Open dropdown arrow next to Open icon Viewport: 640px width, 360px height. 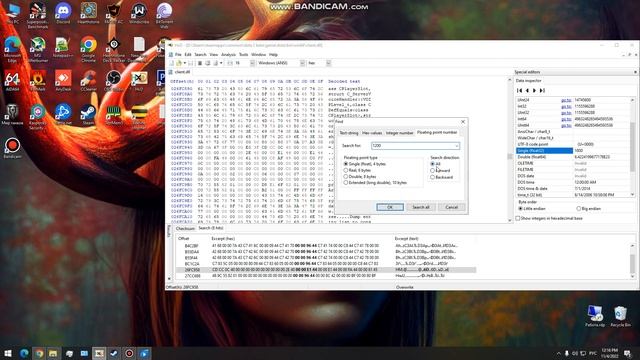coord(184,63)
